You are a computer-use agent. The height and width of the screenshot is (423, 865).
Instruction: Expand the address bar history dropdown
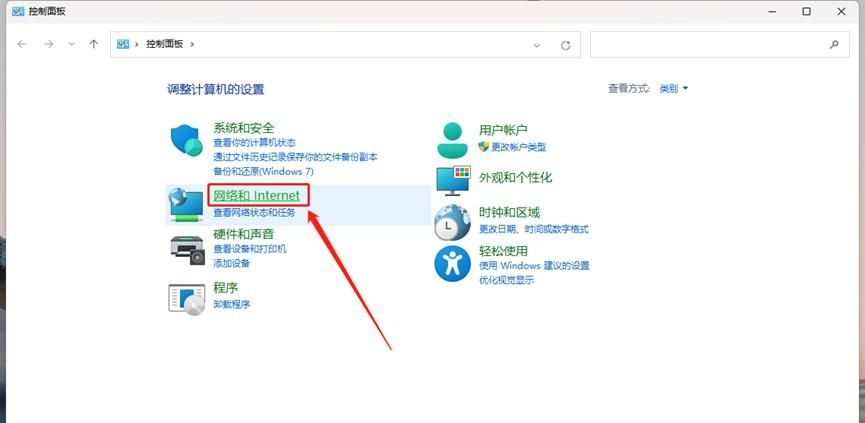click(x=537, y=45)
